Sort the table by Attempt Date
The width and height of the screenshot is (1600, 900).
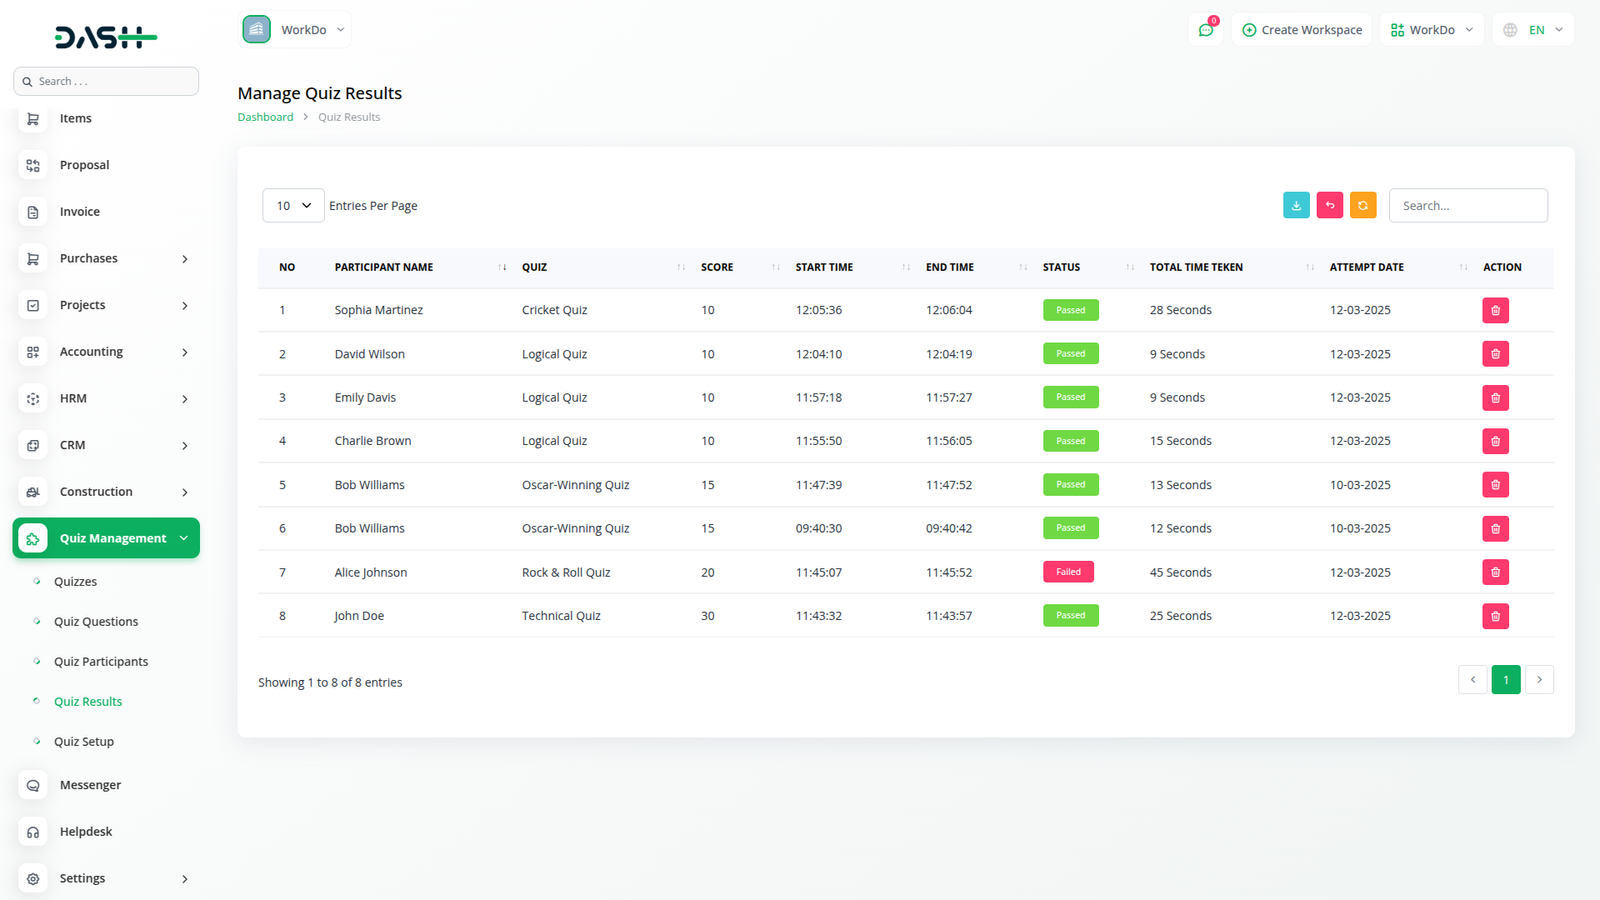(x=1463, y=267)
